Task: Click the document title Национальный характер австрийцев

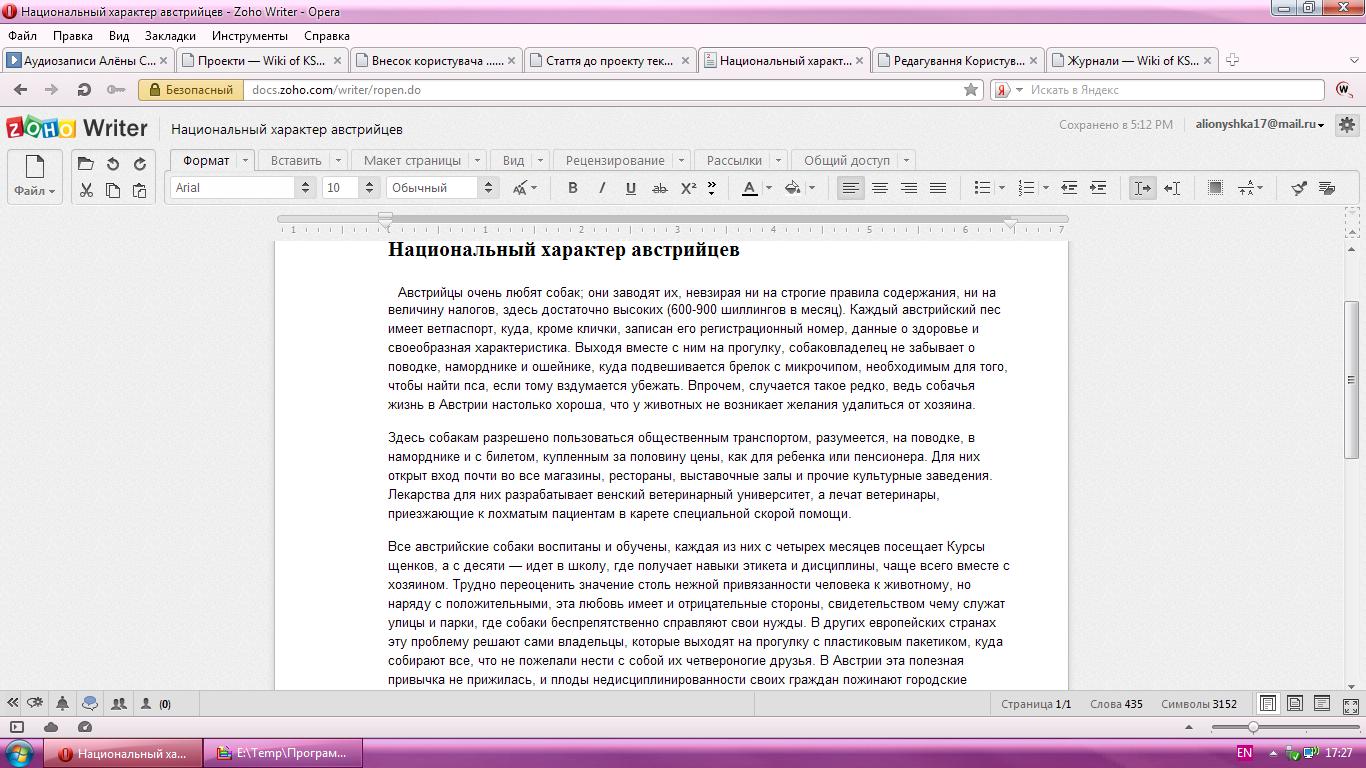Action: pos(287,129)
